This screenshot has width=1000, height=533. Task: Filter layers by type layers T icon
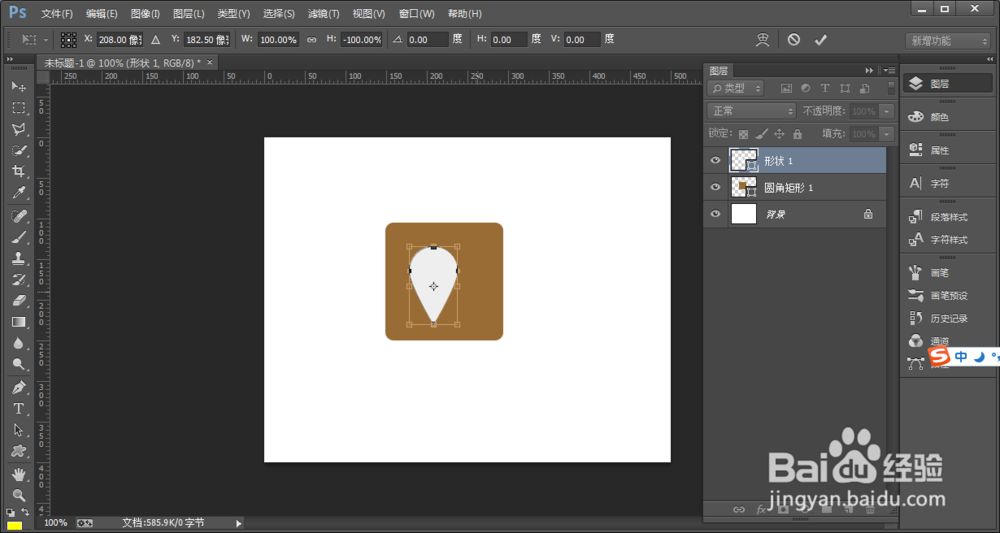(x=825, y=88)
